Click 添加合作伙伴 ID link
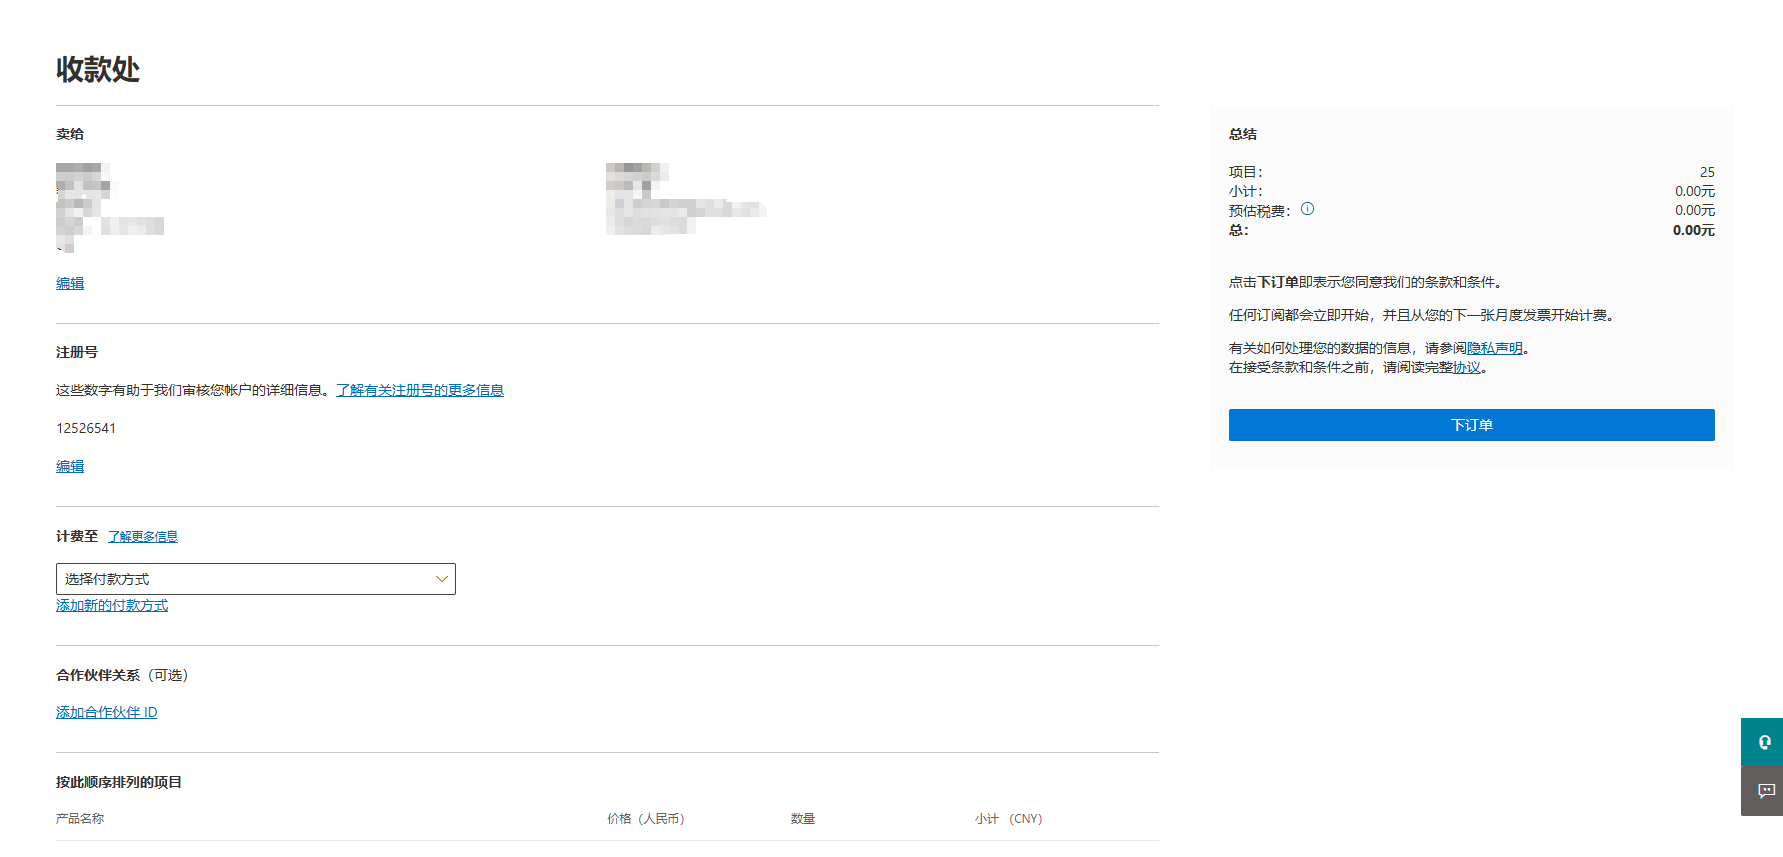The height and width of the screenshot is (857, 1783). [106, 712]
